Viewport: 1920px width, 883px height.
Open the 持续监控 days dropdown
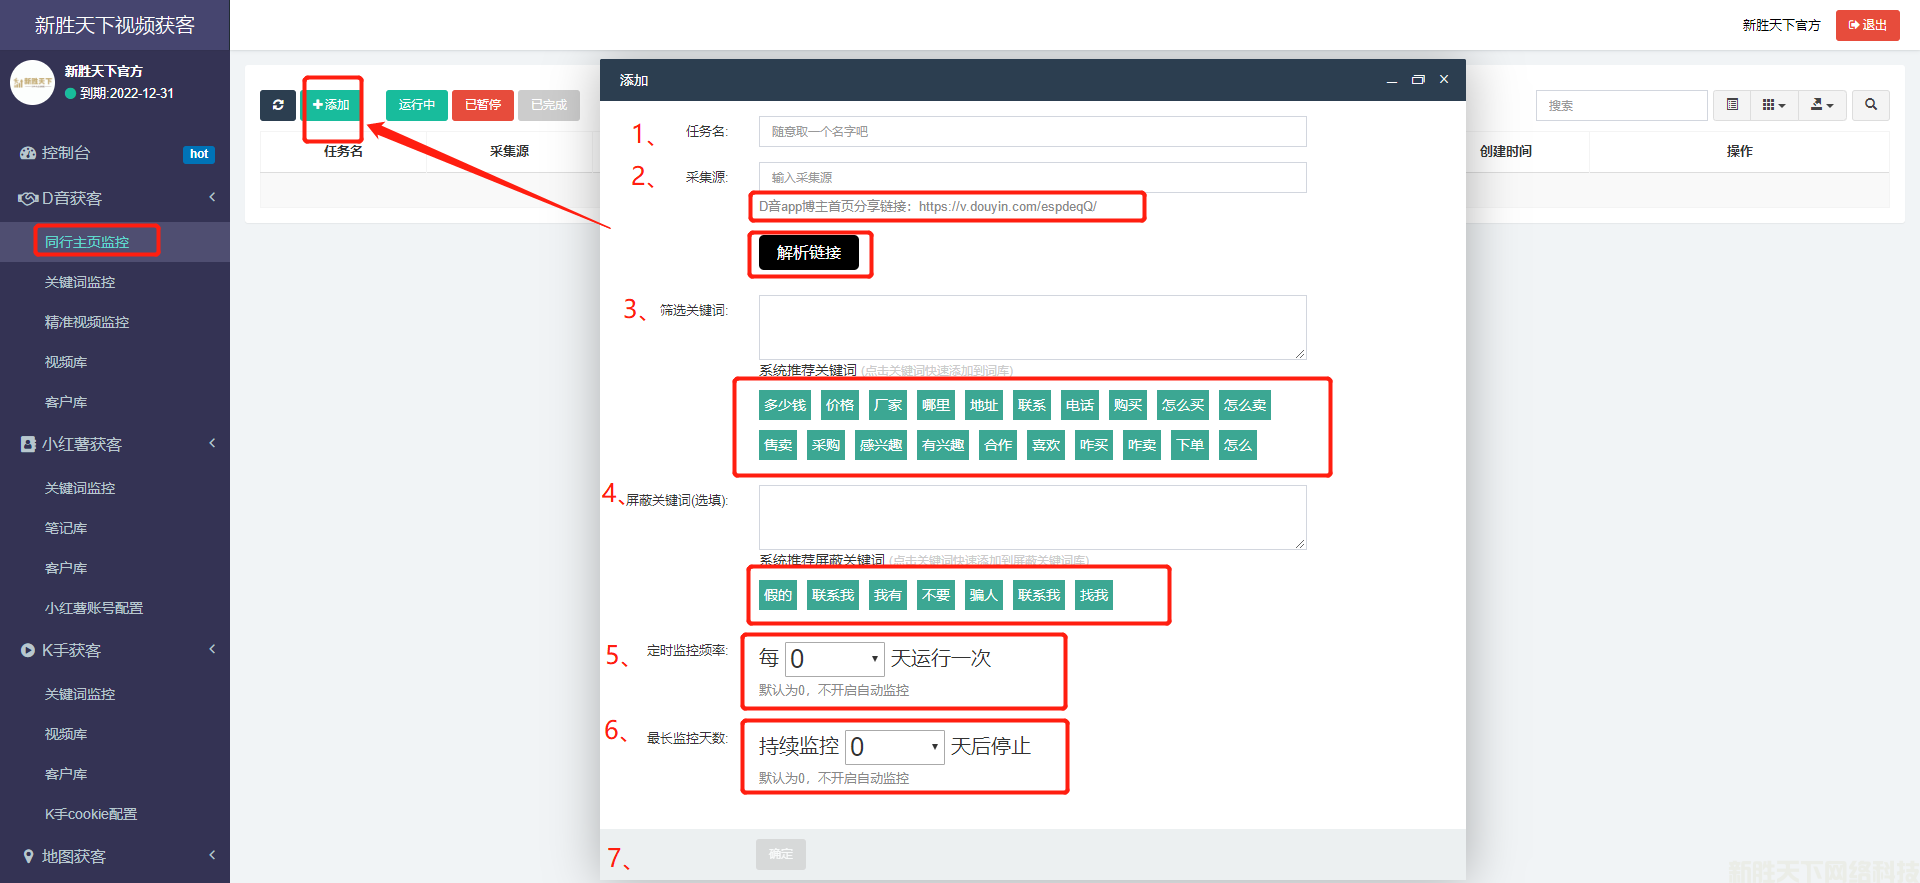click(895, 747)
